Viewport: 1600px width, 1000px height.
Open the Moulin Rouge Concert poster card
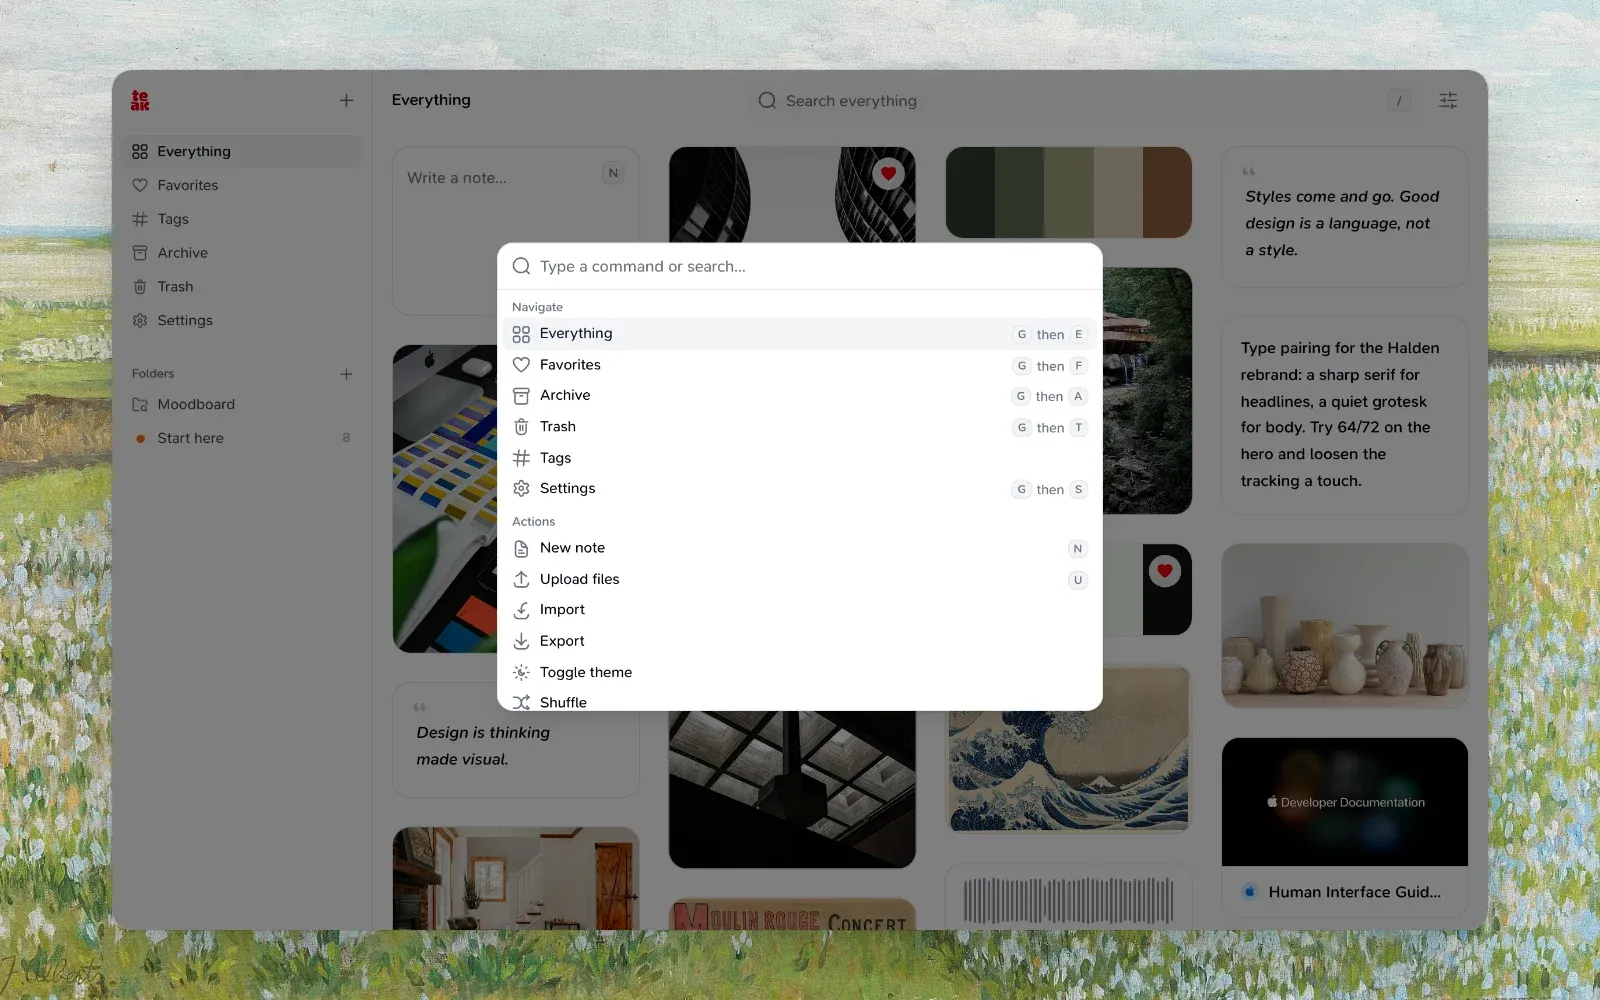(792, 914)
